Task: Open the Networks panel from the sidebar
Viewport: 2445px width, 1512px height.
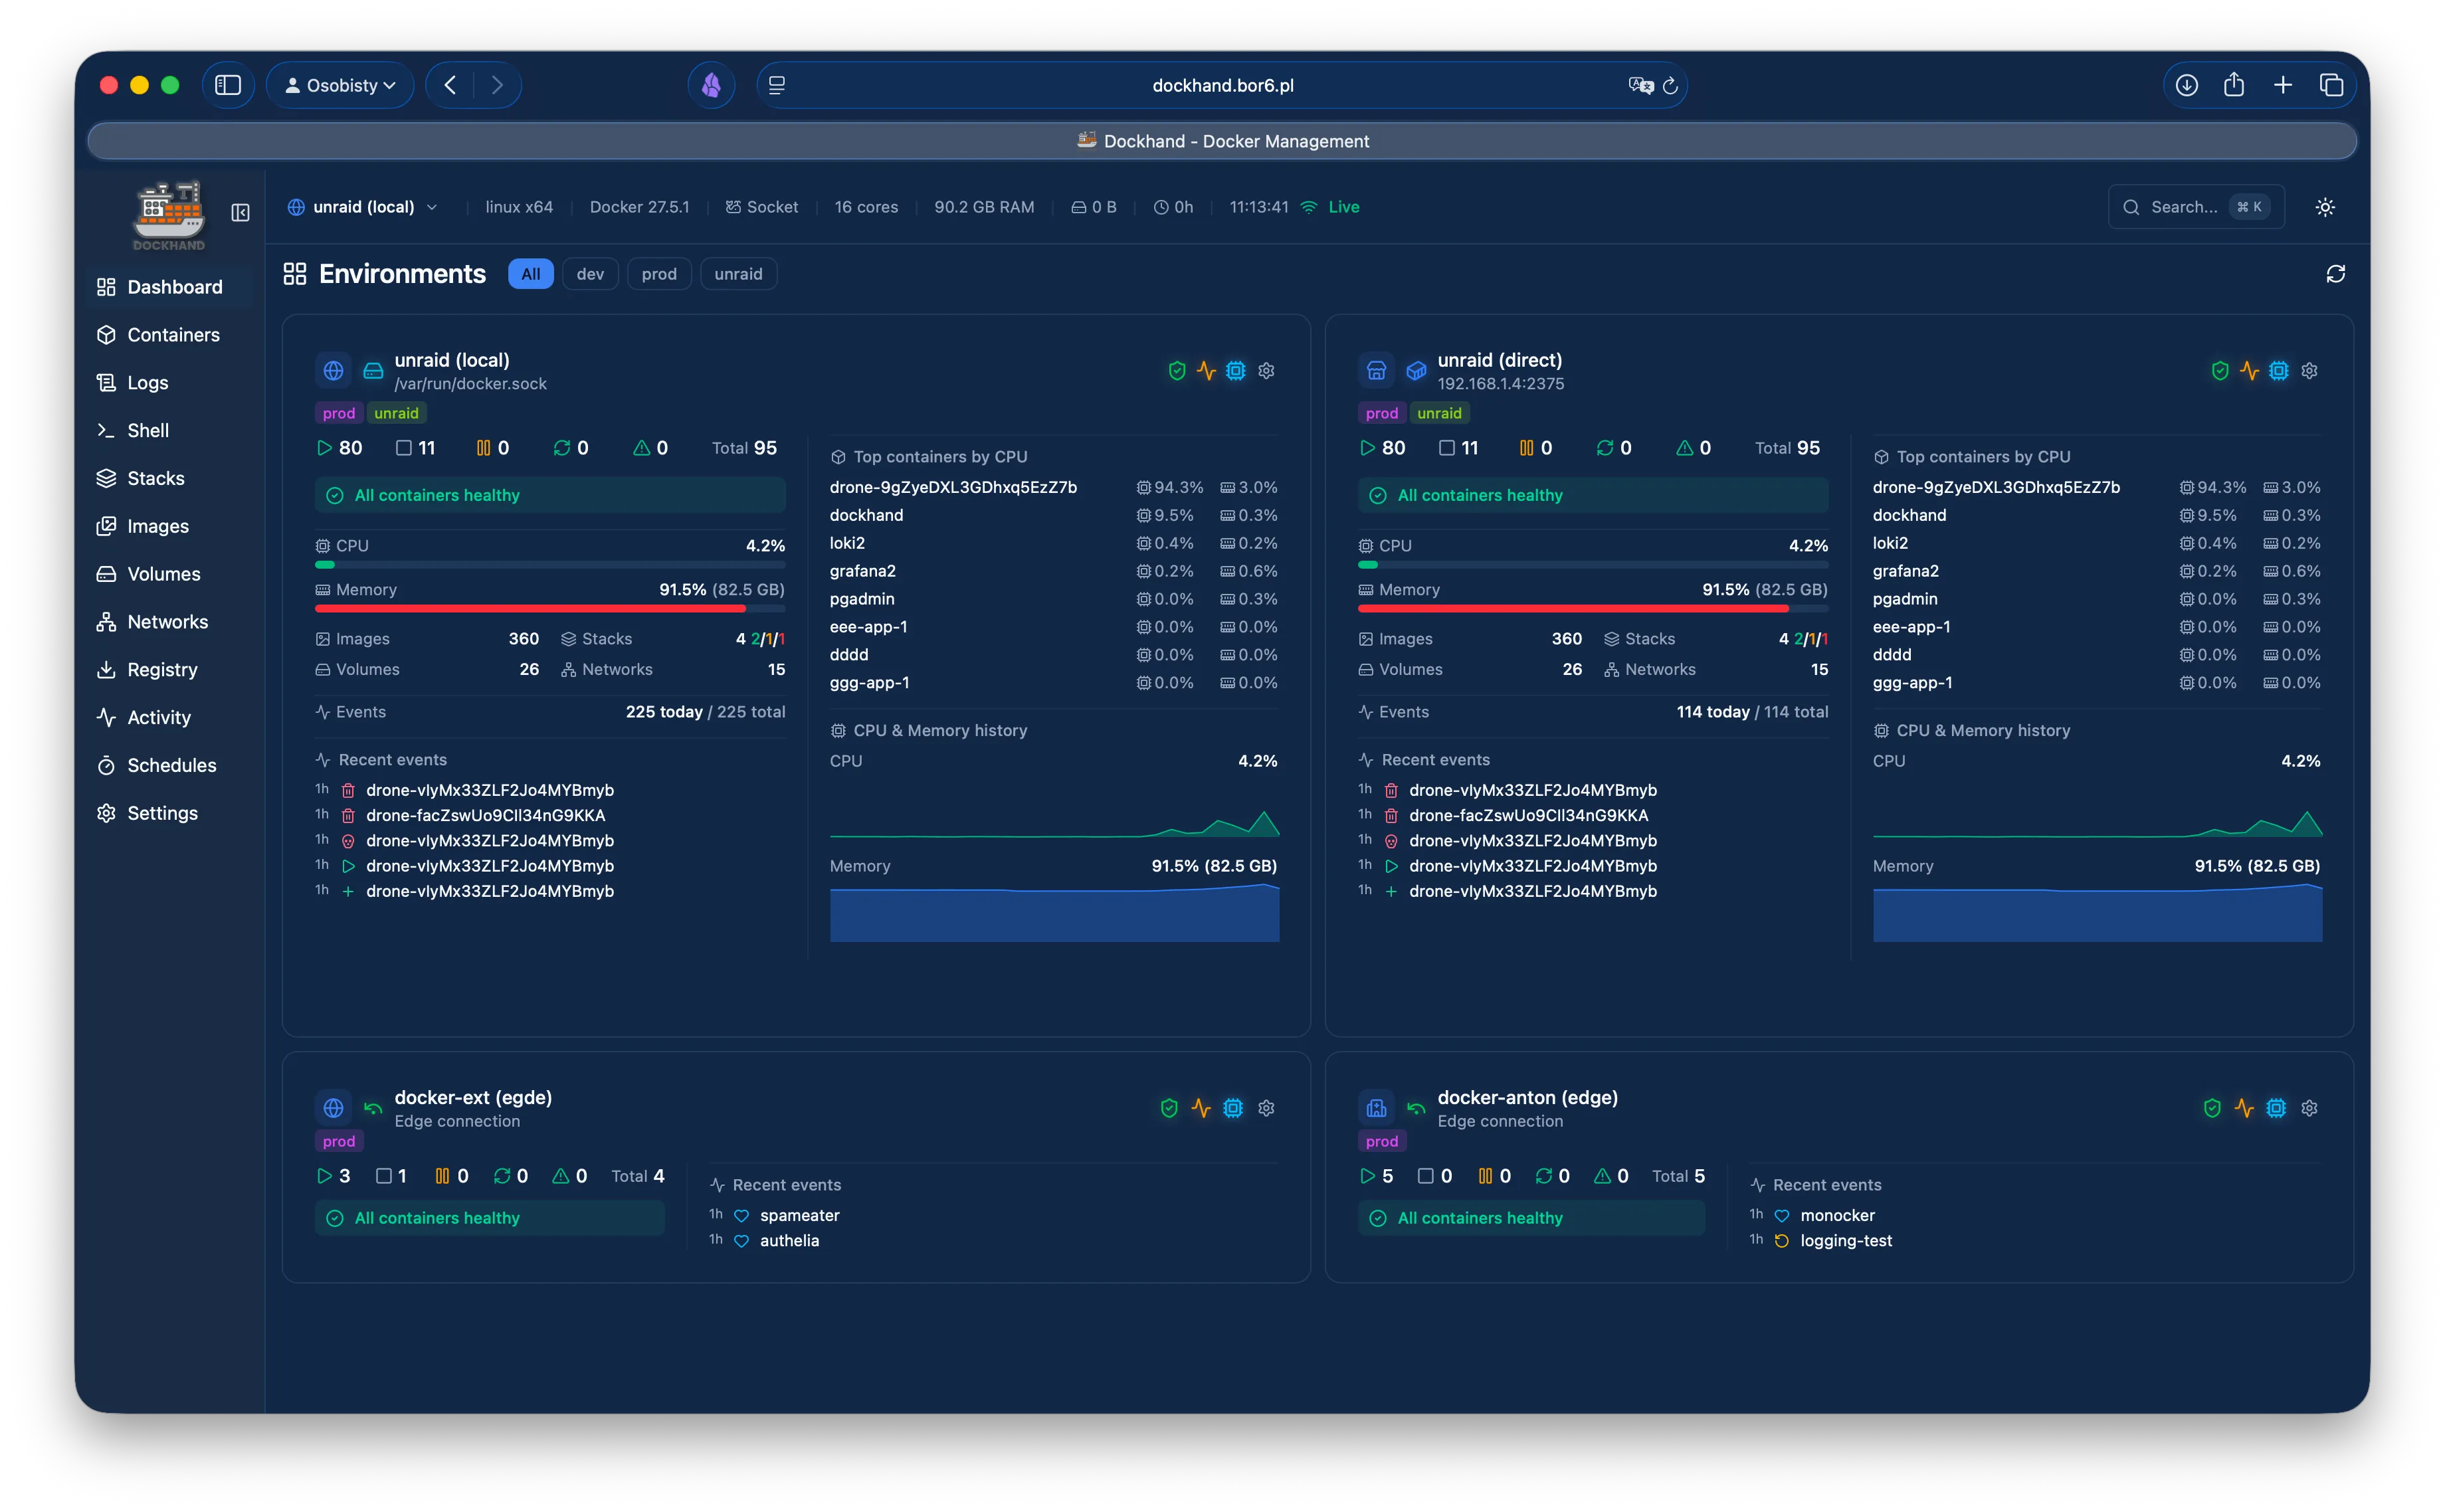Action: (167, 621)
